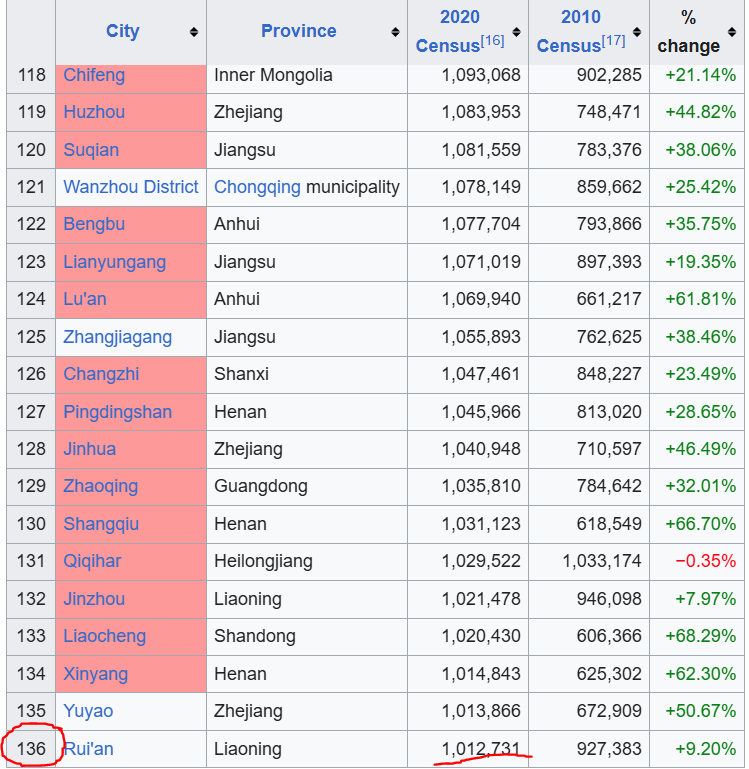
Task: Open the Chifeng city link
Action: pos(94,75)
